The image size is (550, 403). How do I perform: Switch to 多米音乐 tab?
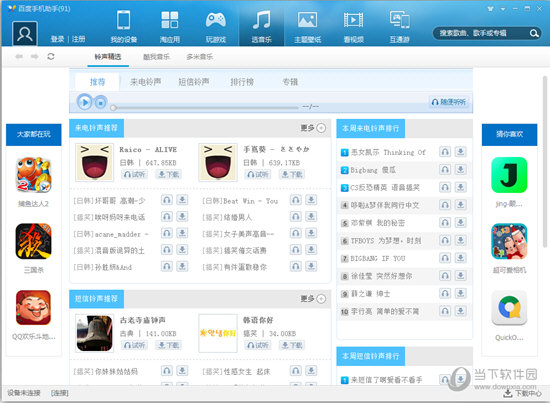click(x=200, y=56)
